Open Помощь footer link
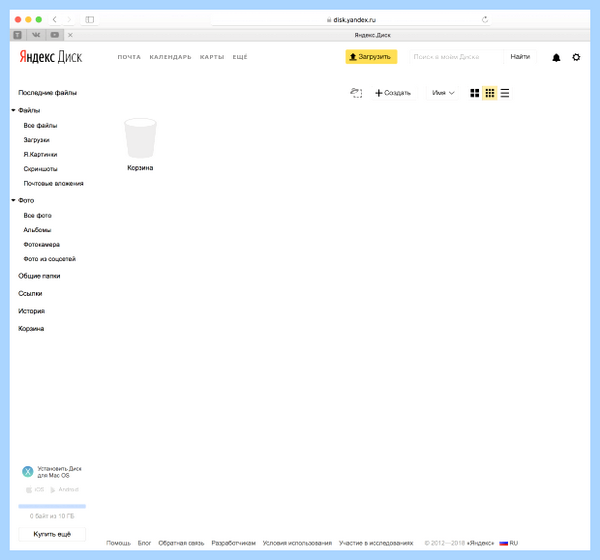Image resolution: width=600 pixels, height=560 pixels. tap(118, 543)
